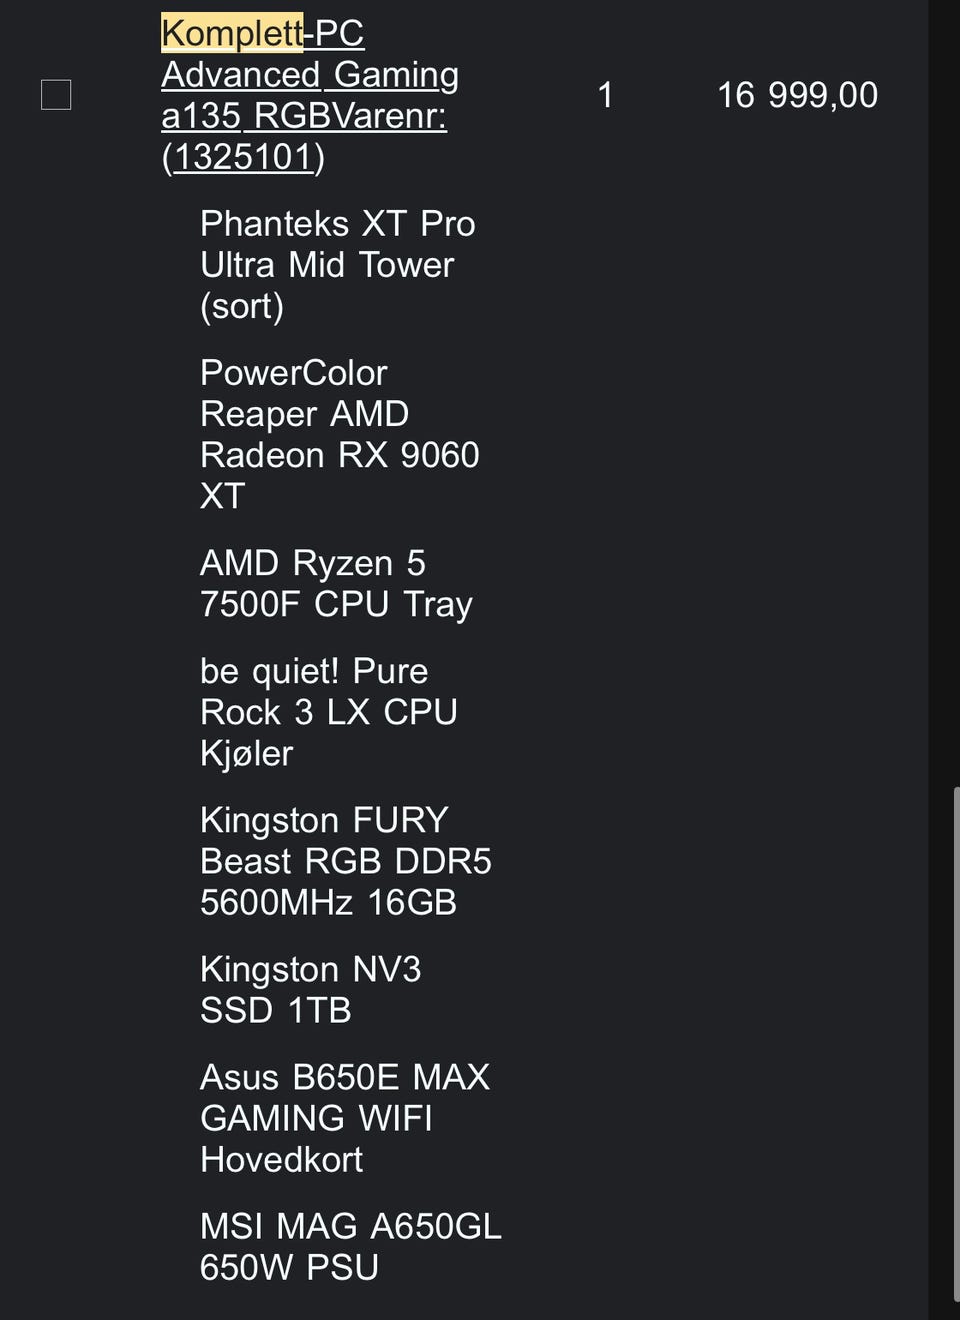The width and height of the screenshot is (960, 1320).
Task: Click the Advanced Gaming link text
Action: coord(310,75)
